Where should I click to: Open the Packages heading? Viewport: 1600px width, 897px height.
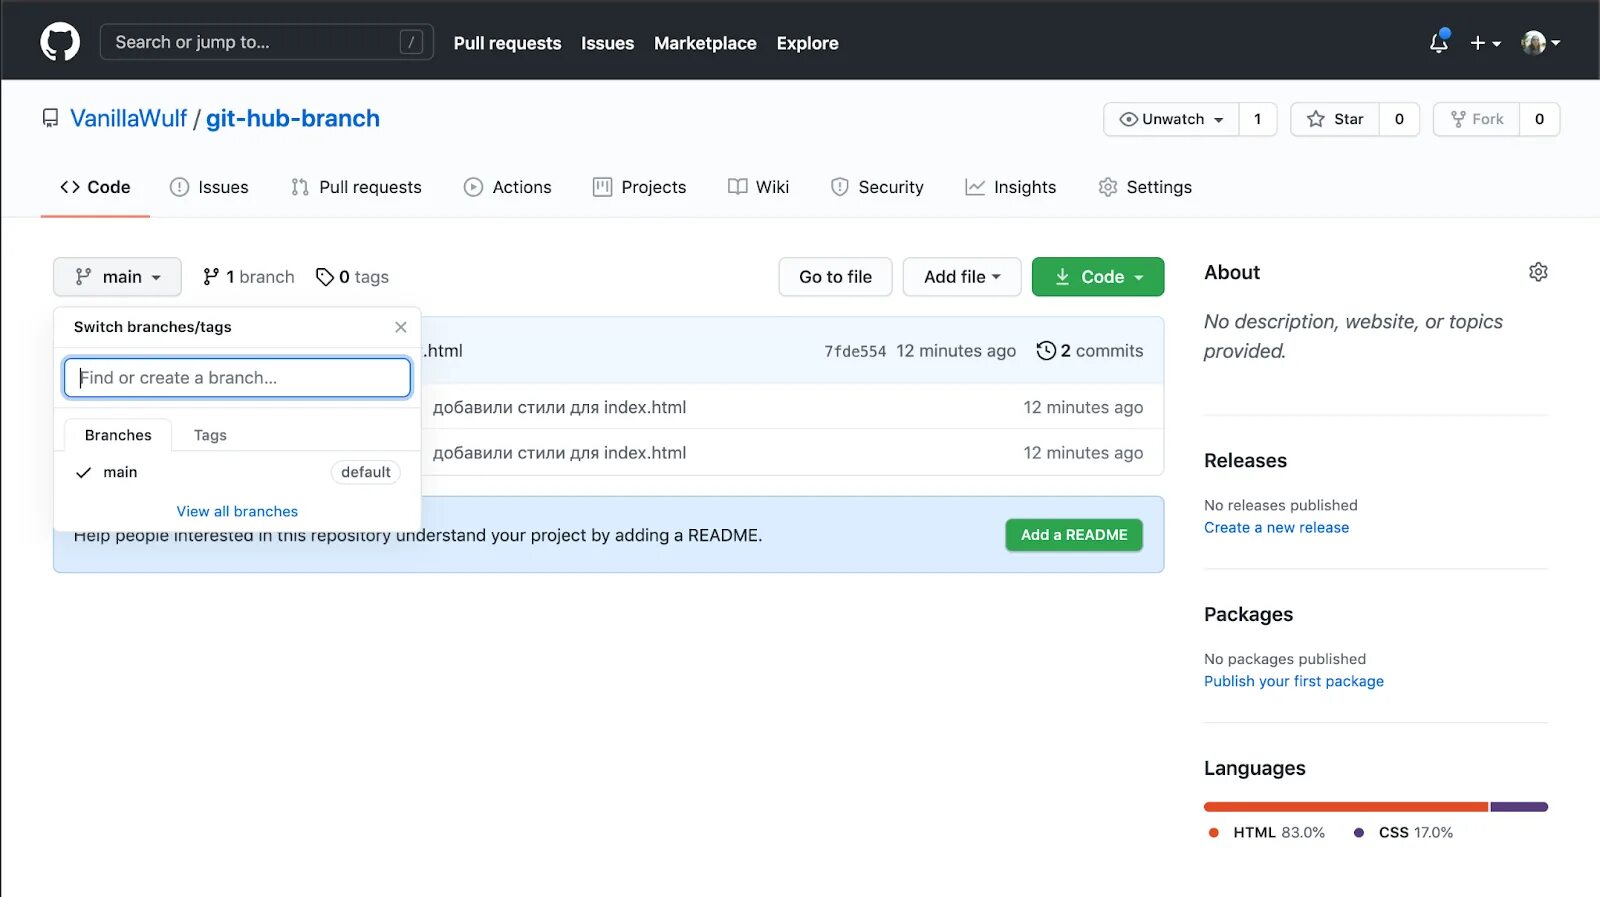pos(1248,615)
